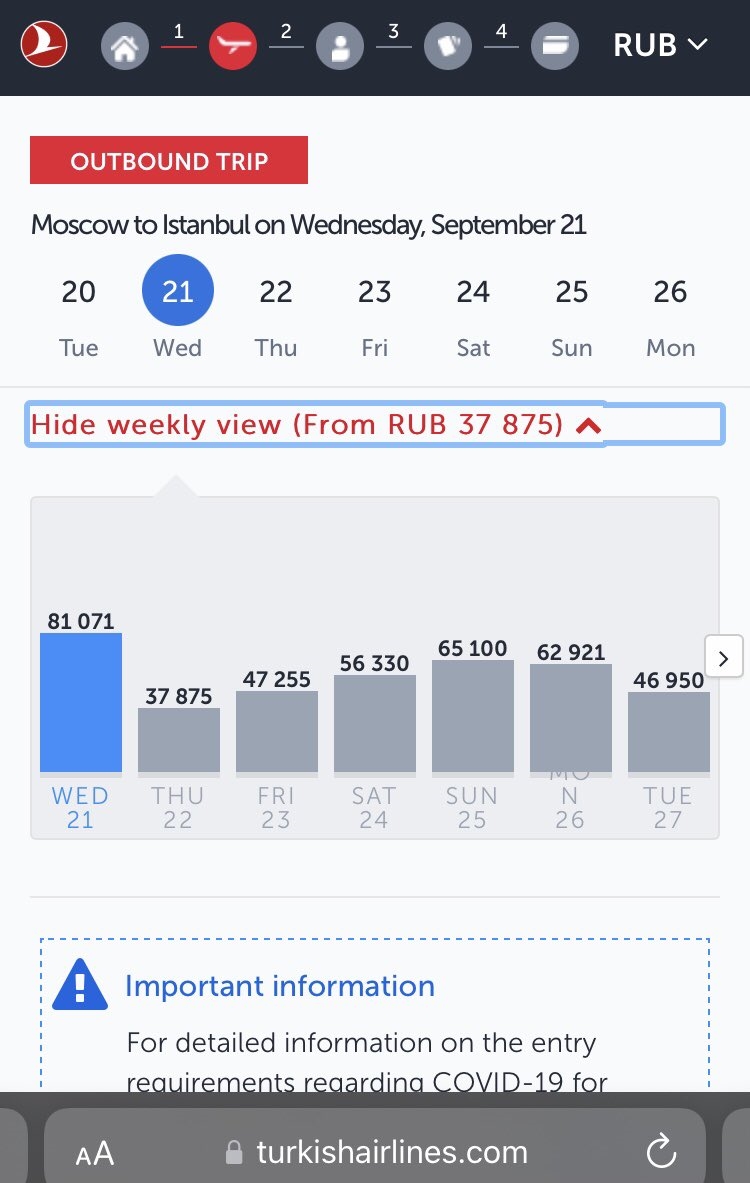This screenshot has width=750, height=1183.
Task: Open the RUB currency dropdown
Action: click(x=660, y=45)
